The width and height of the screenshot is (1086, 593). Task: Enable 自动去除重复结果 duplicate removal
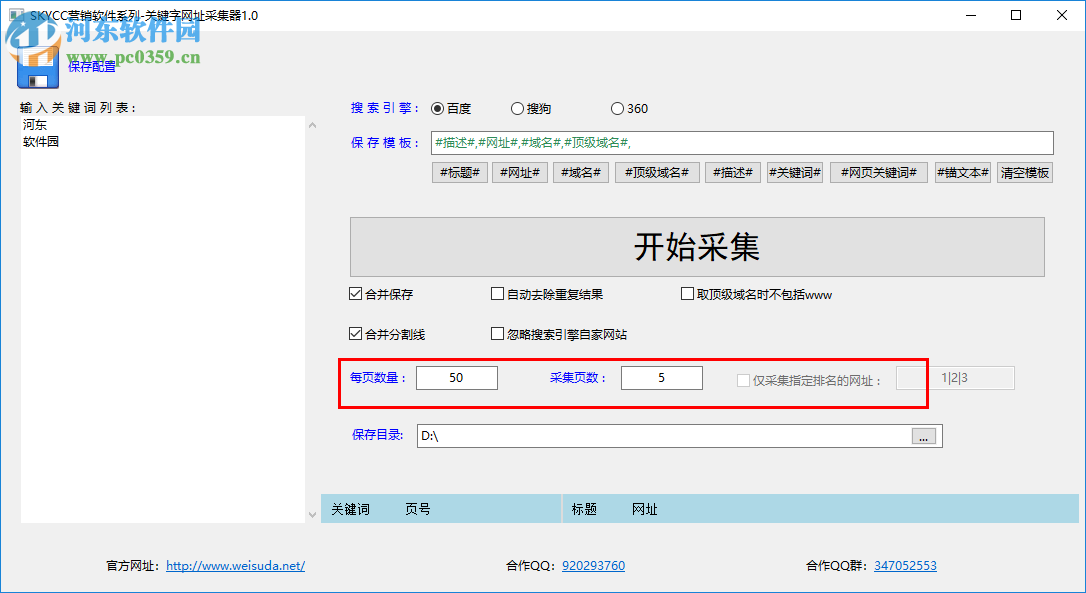click(x=497, y=293)
